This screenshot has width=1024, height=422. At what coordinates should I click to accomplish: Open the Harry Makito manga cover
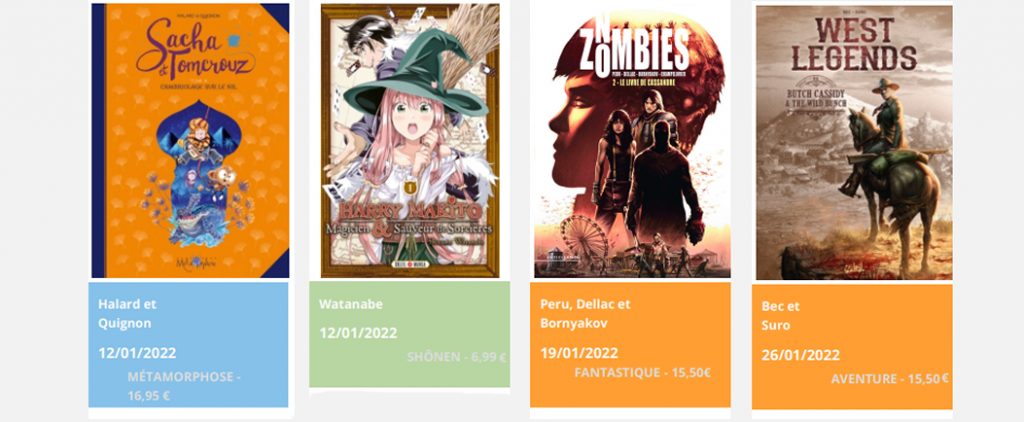(x=410, y=140)
